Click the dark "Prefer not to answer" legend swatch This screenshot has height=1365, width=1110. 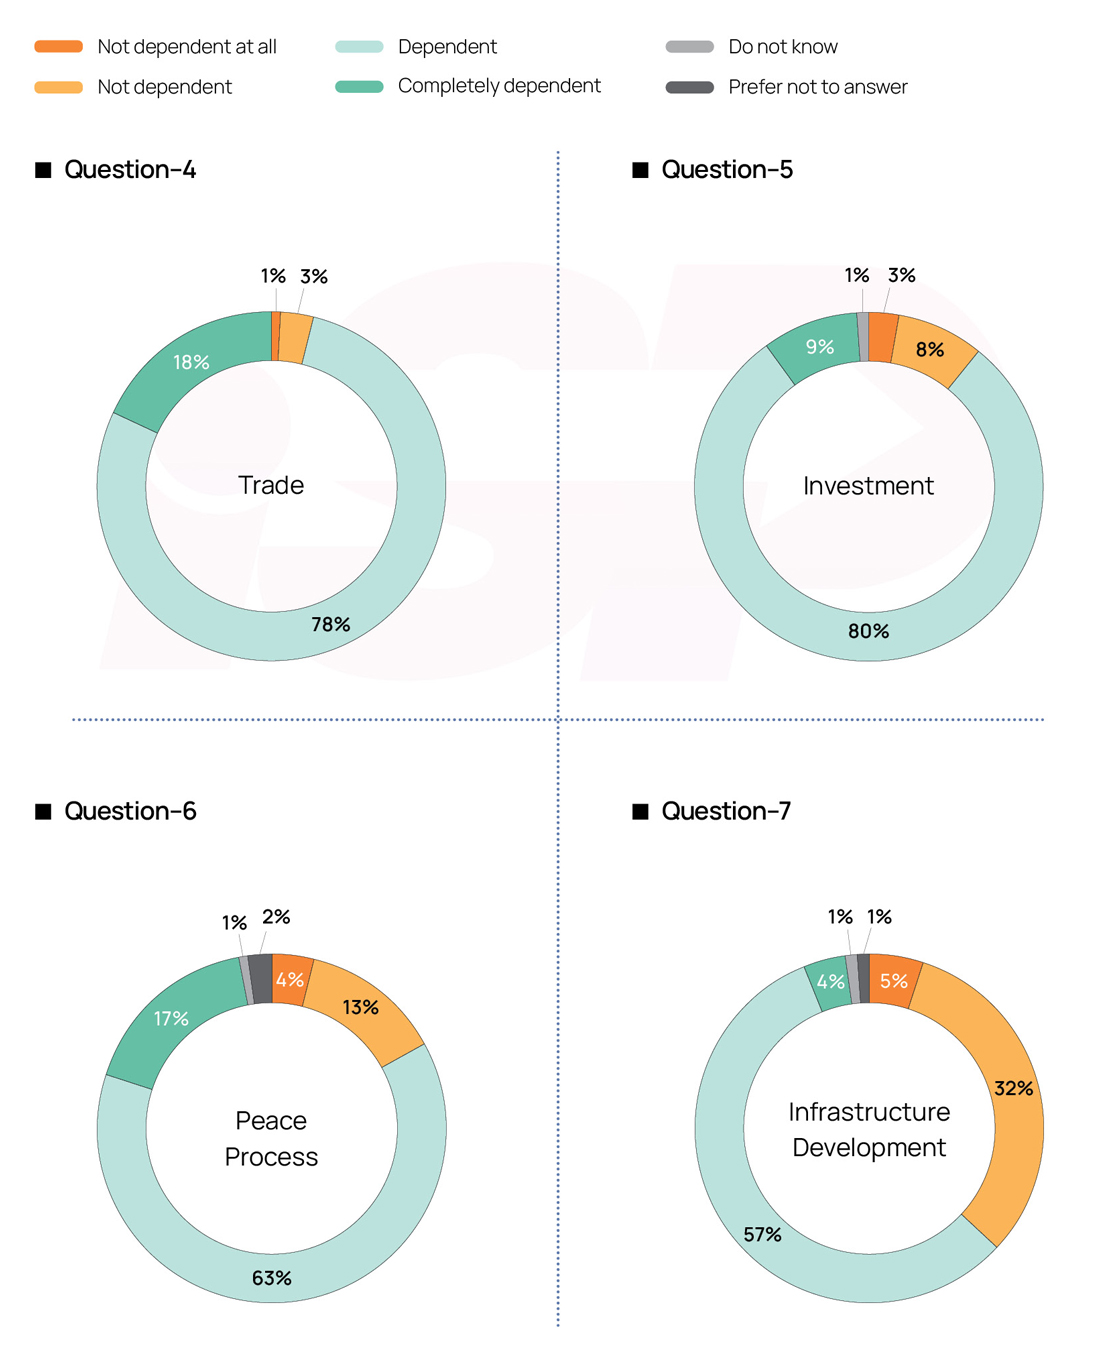[x=689, y=87]
